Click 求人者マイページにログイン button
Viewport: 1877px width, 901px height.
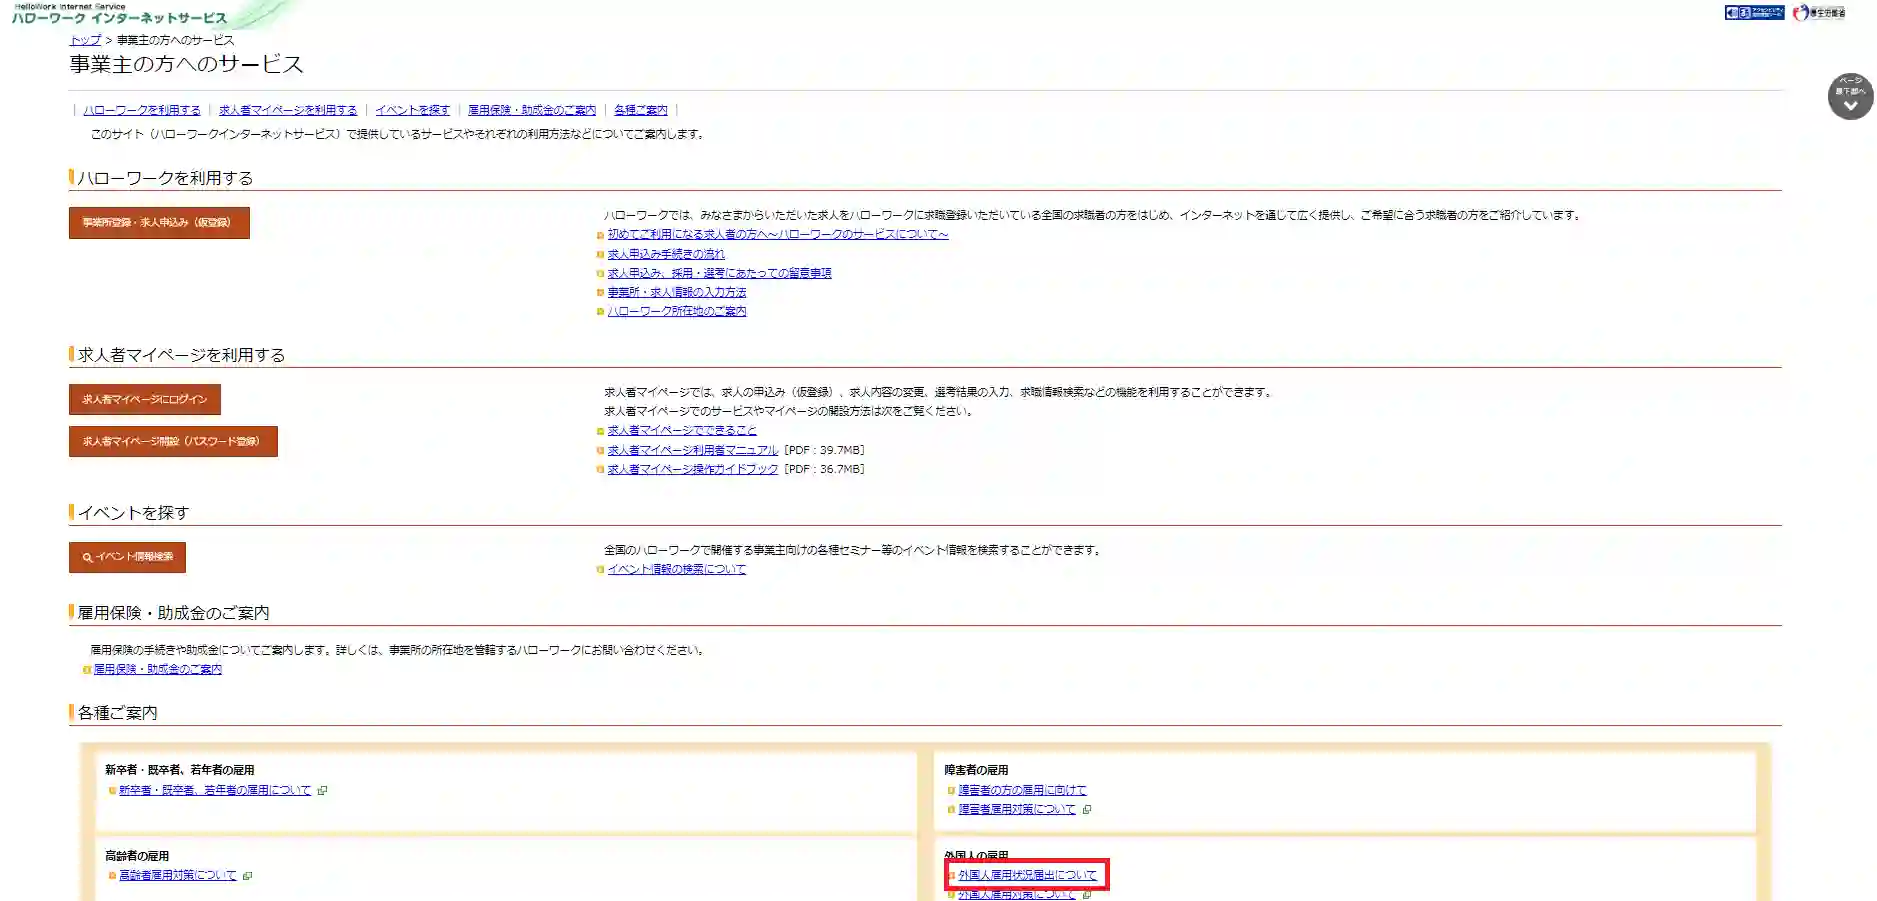(145, 399)
